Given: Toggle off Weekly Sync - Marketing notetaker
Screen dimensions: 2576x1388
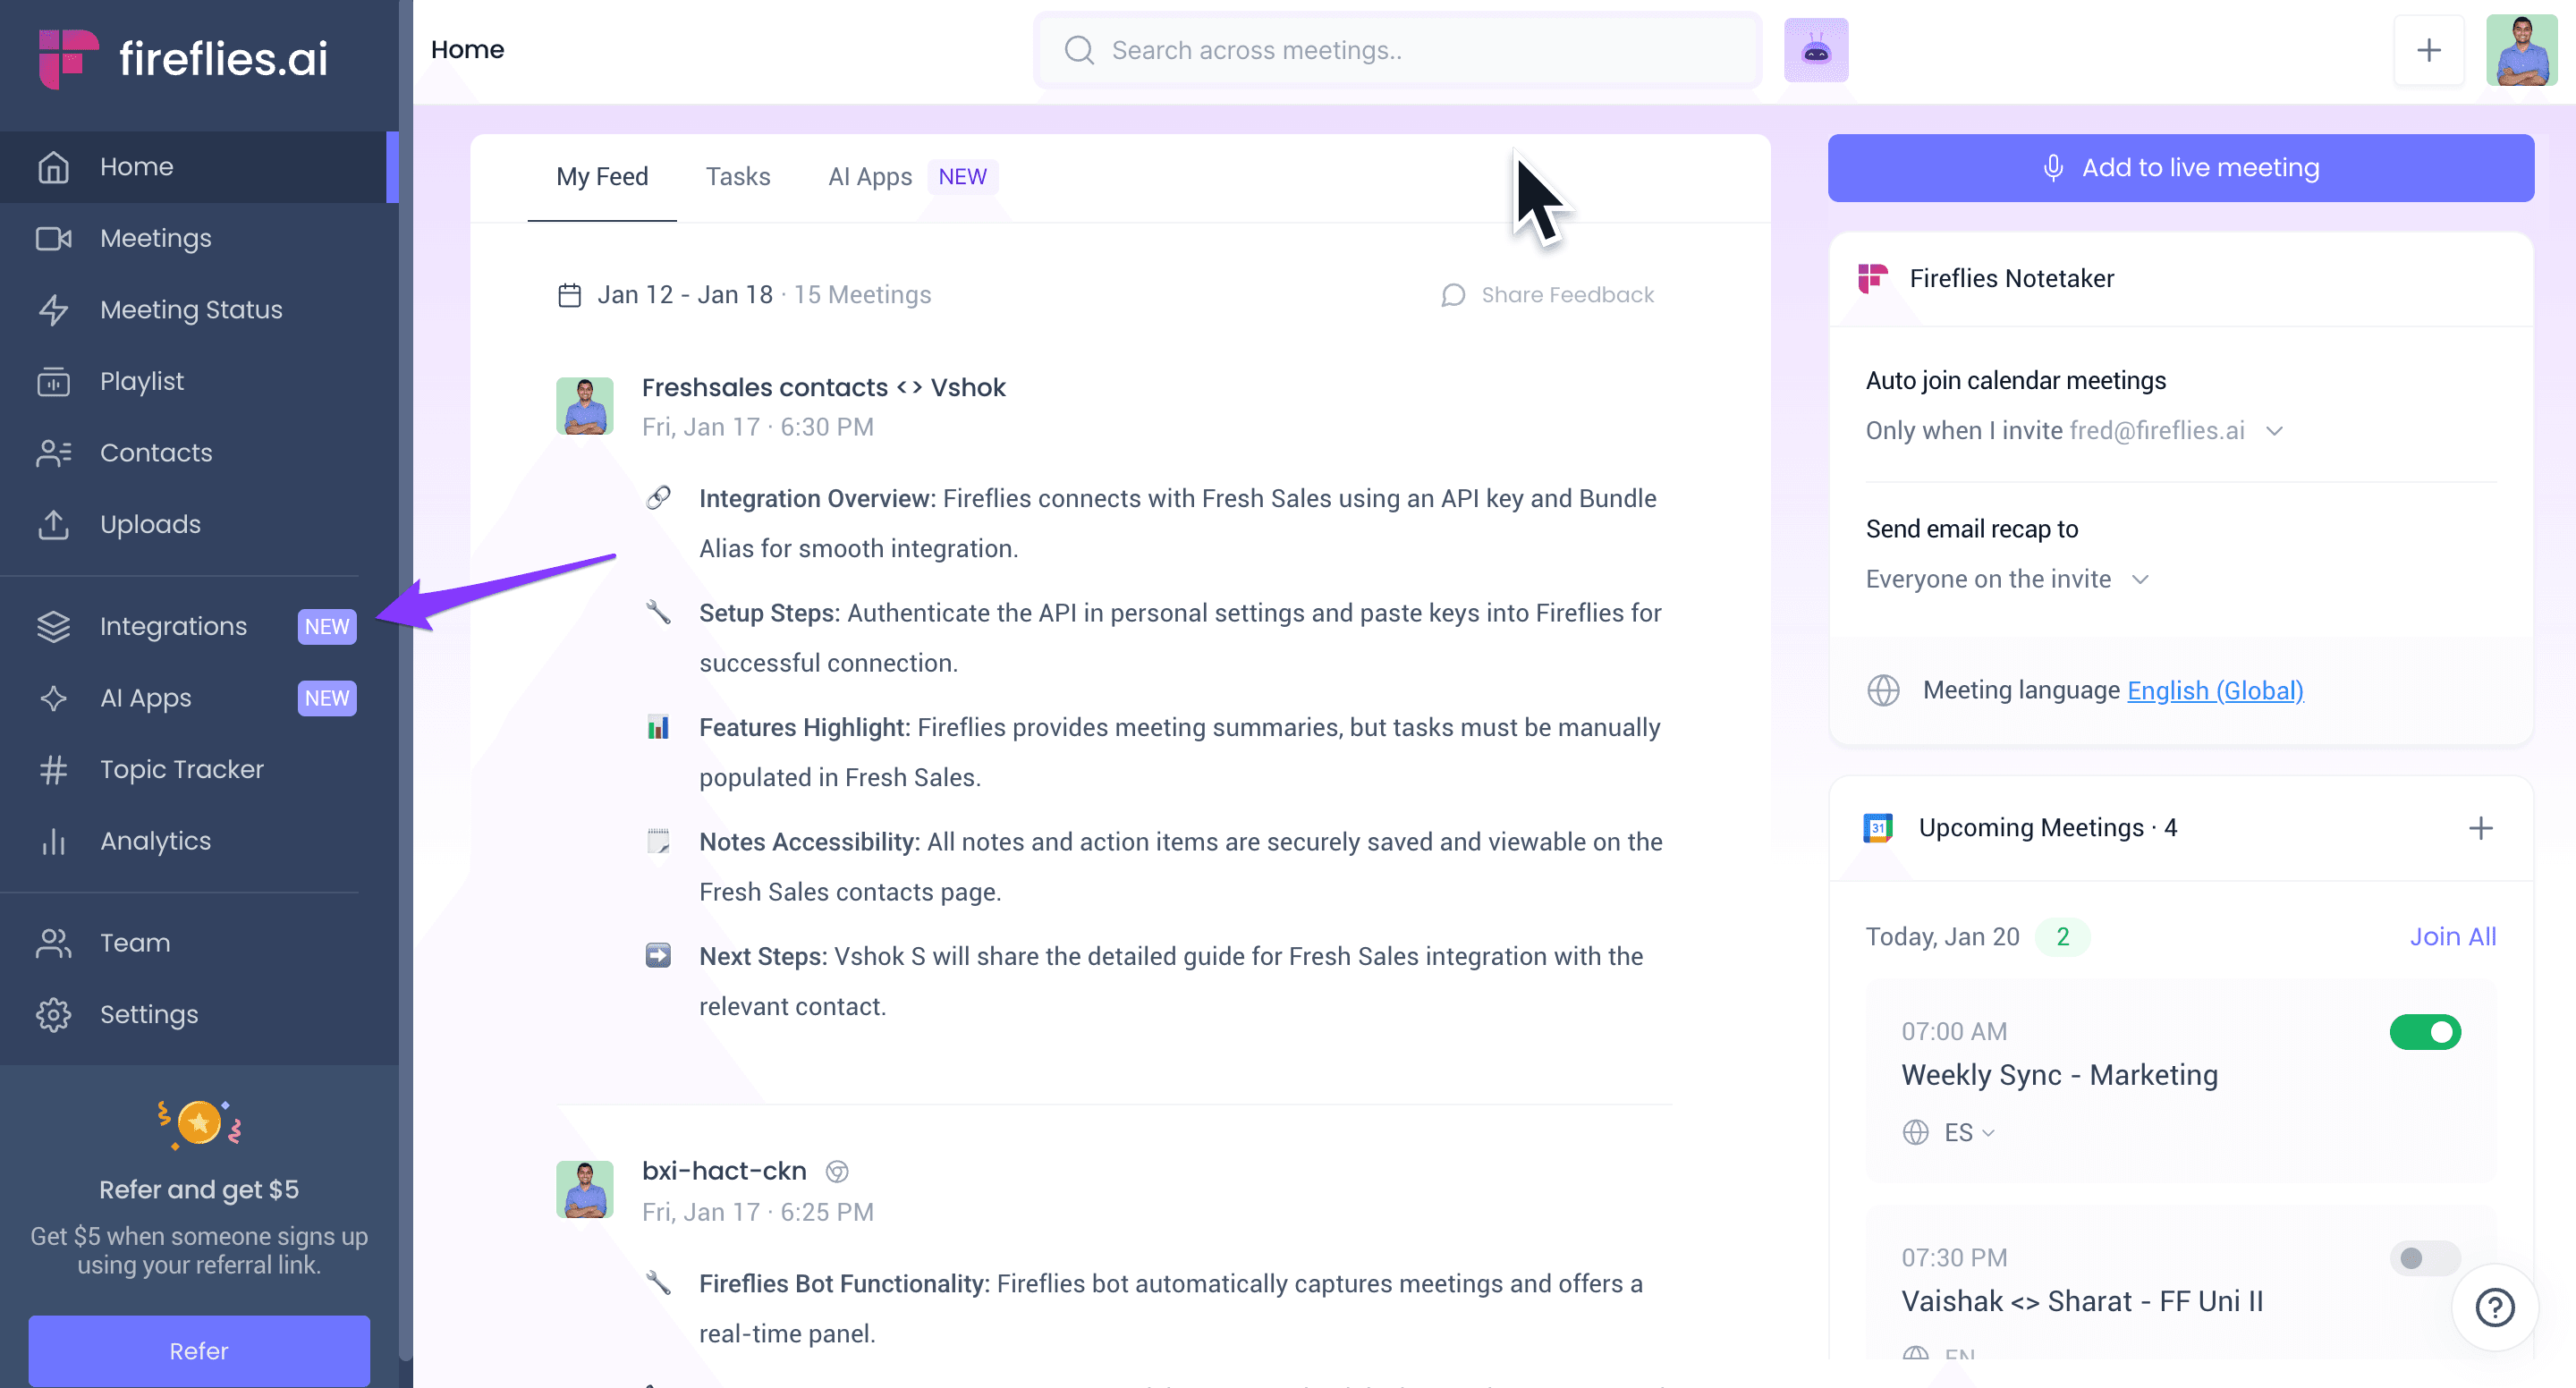Looking at the screenshot, I should [x=2425, y=1032].
